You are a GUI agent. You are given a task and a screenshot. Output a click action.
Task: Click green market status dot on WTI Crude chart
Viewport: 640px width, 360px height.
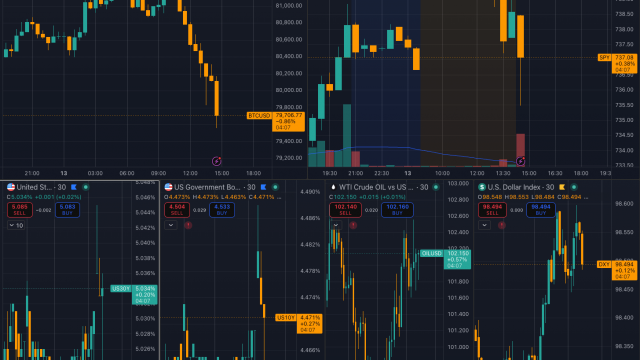pyautogui.click(x=436, y=187)
